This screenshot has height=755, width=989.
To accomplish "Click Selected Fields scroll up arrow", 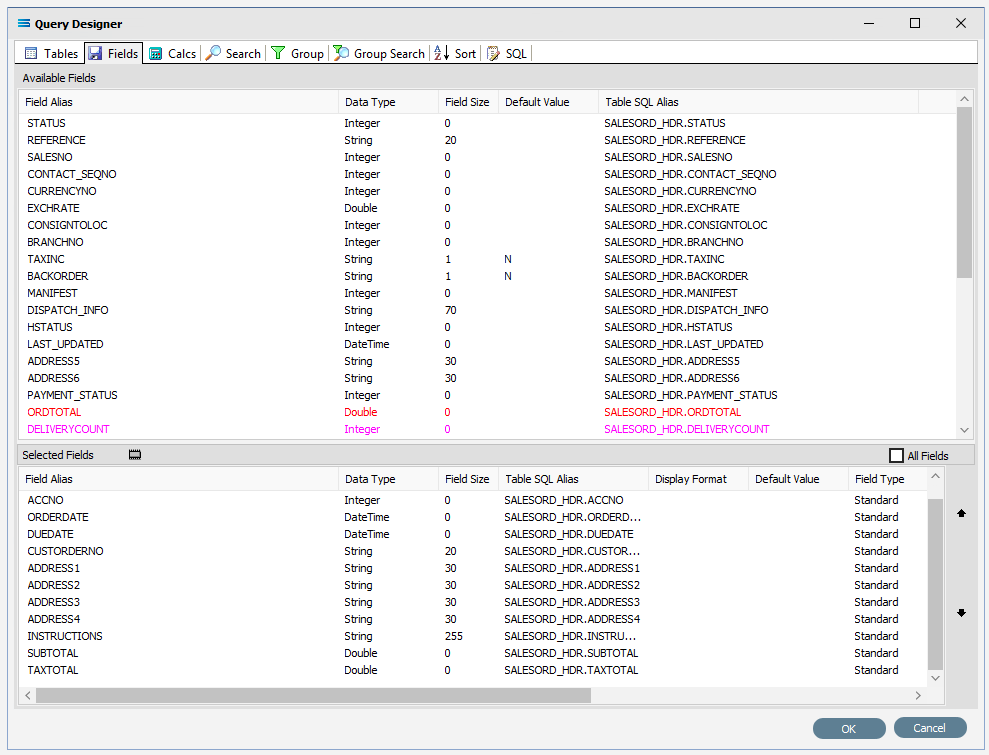I will pyautogui.click(x=935, y=476).
